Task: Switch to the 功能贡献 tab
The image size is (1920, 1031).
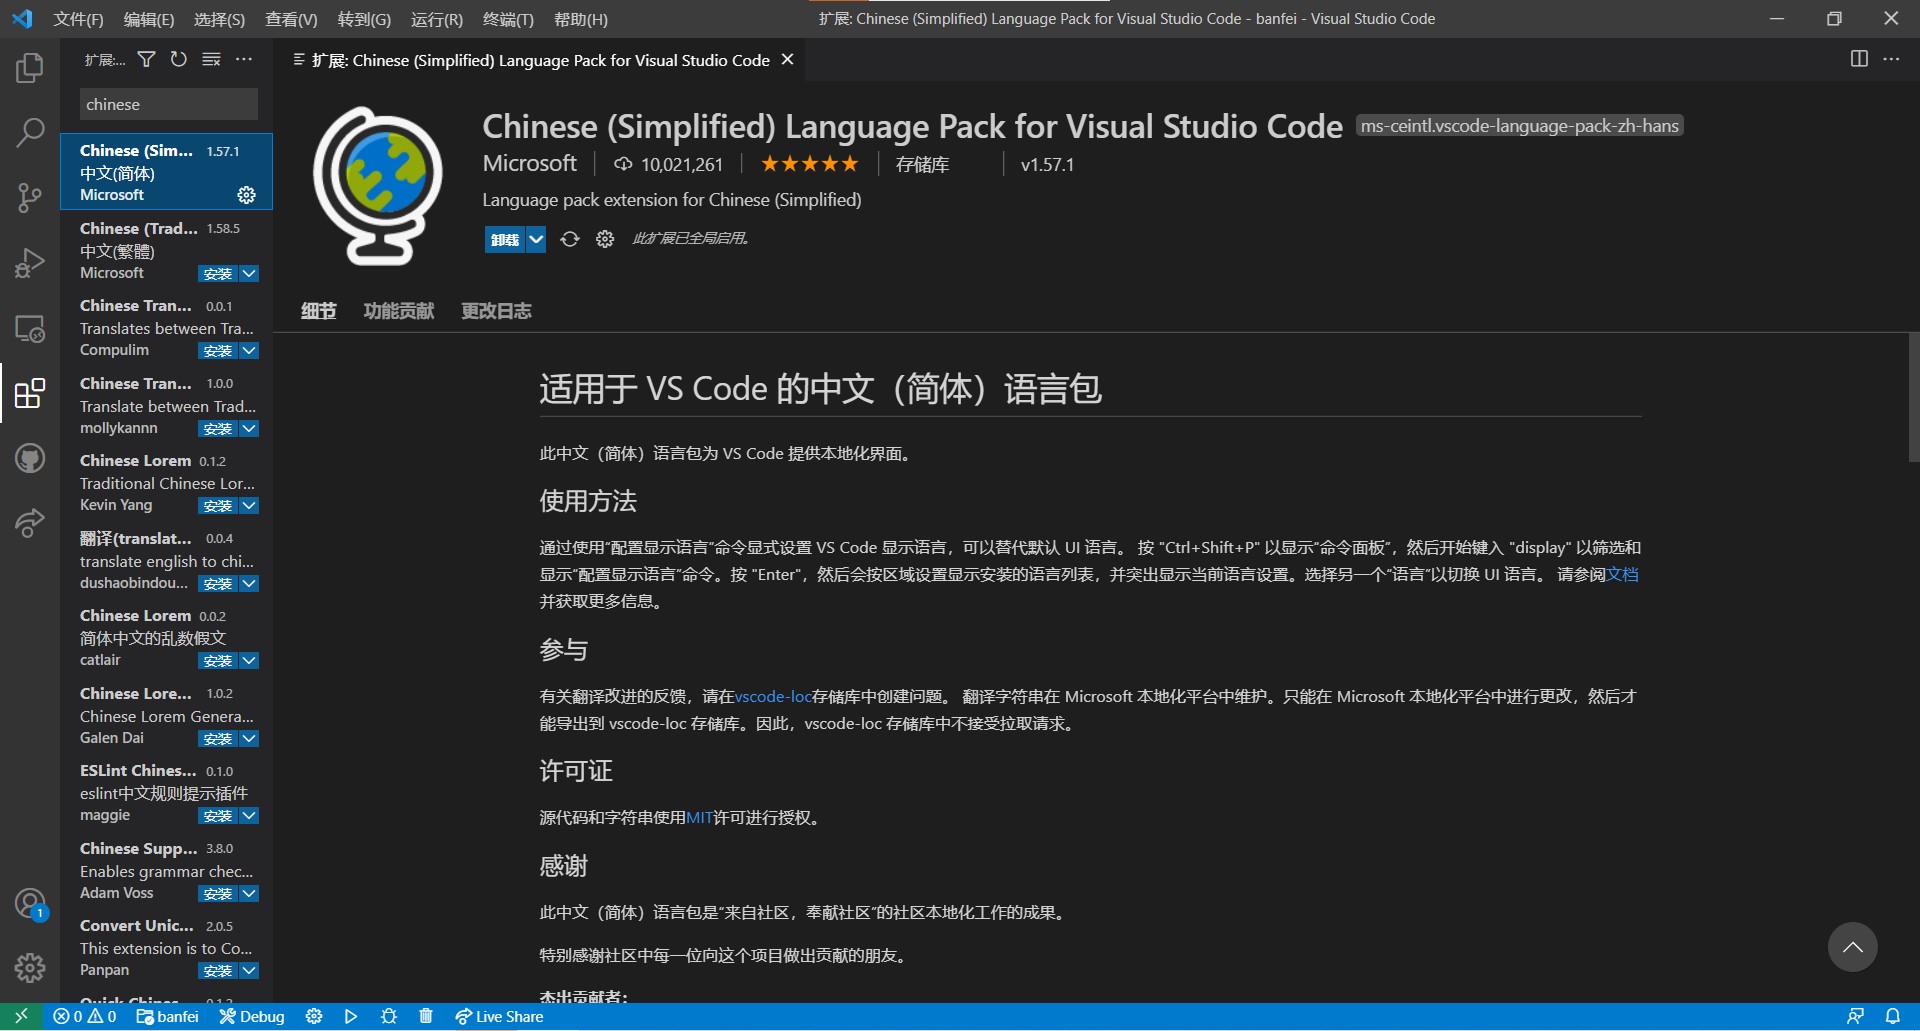Action: [x=399, y=311]
